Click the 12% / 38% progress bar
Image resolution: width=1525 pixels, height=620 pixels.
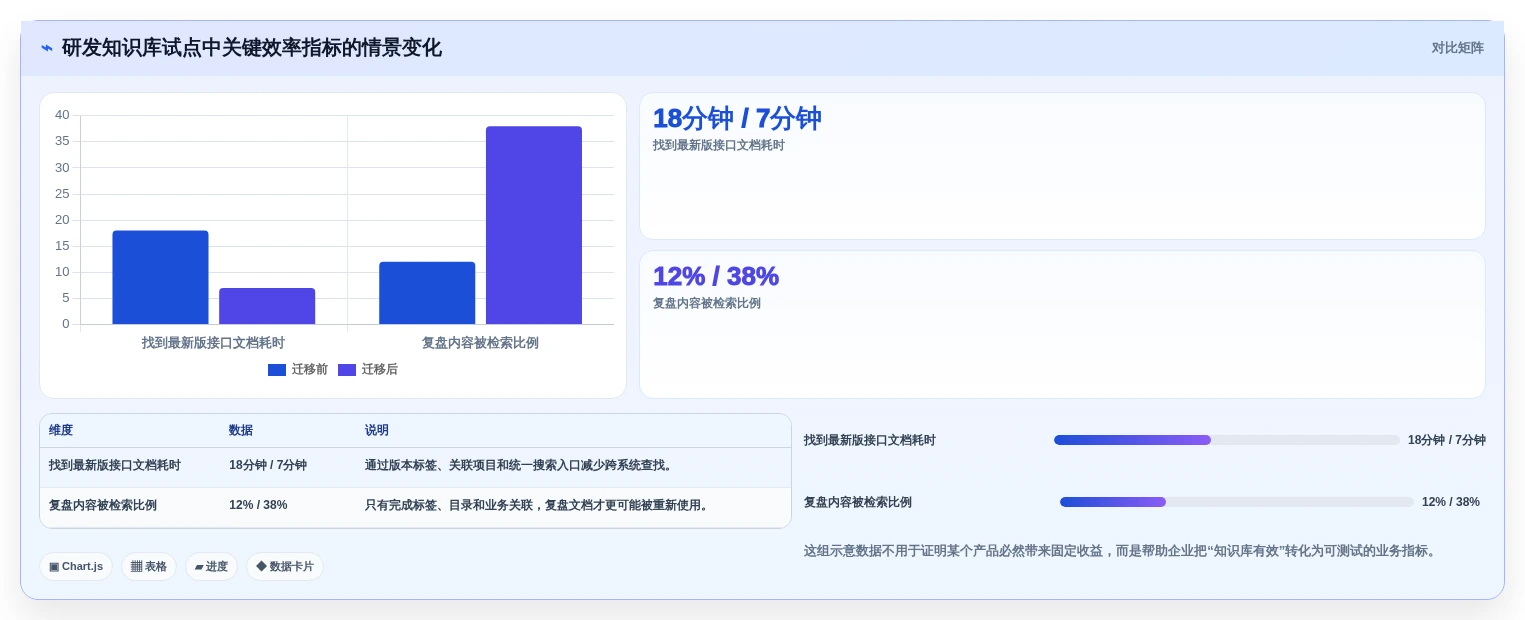(1237, 502)
